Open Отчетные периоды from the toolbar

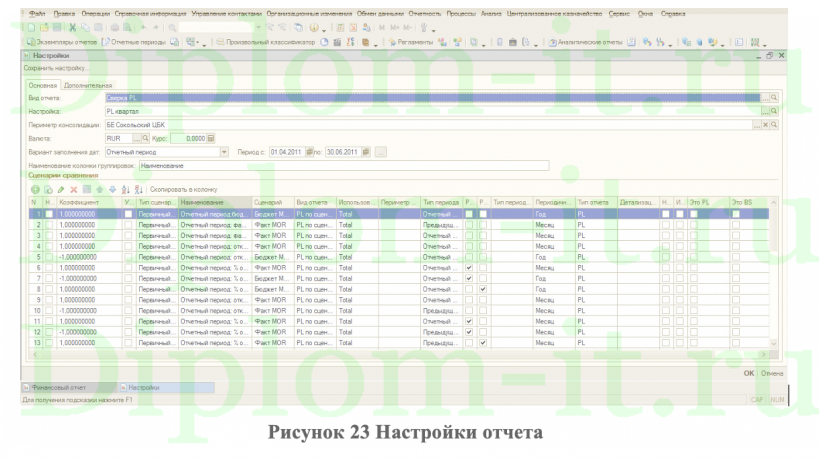[x=134, y=42]
